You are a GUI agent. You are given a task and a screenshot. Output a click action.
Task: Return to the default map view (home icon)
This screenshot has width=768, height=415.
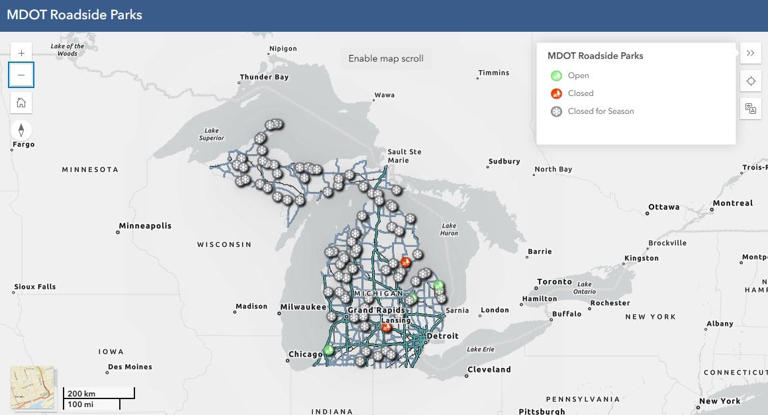(x=21, y=102)
